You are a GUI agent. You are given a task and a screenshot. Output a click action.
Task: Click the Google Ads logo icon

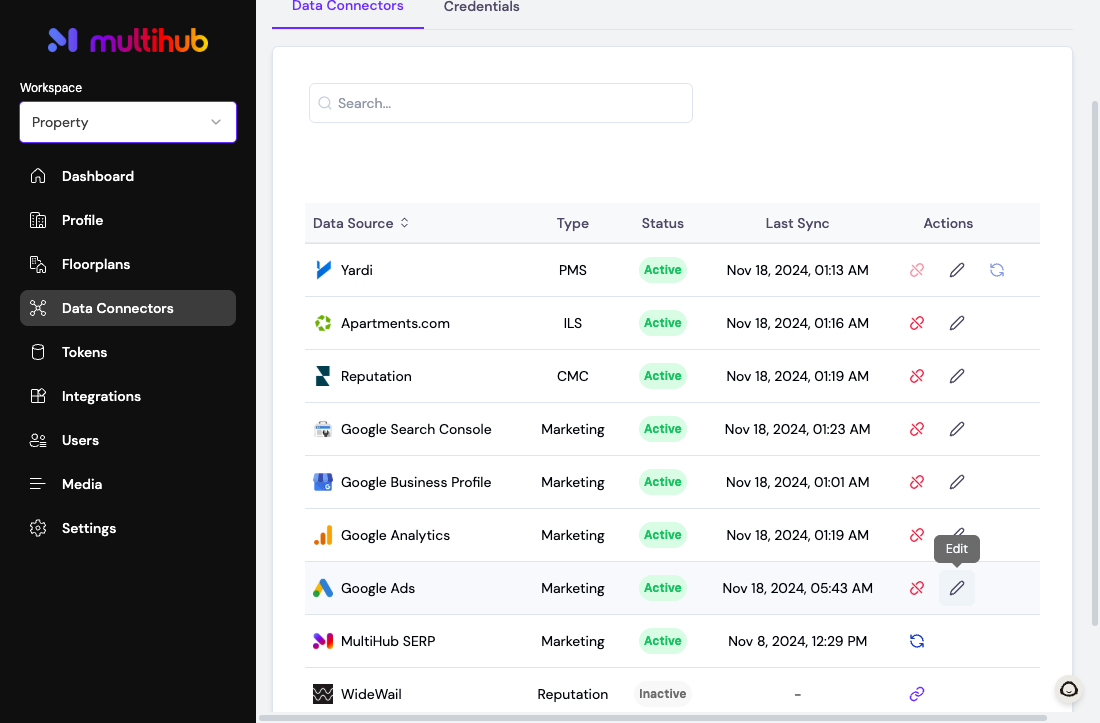coord(323,588)
